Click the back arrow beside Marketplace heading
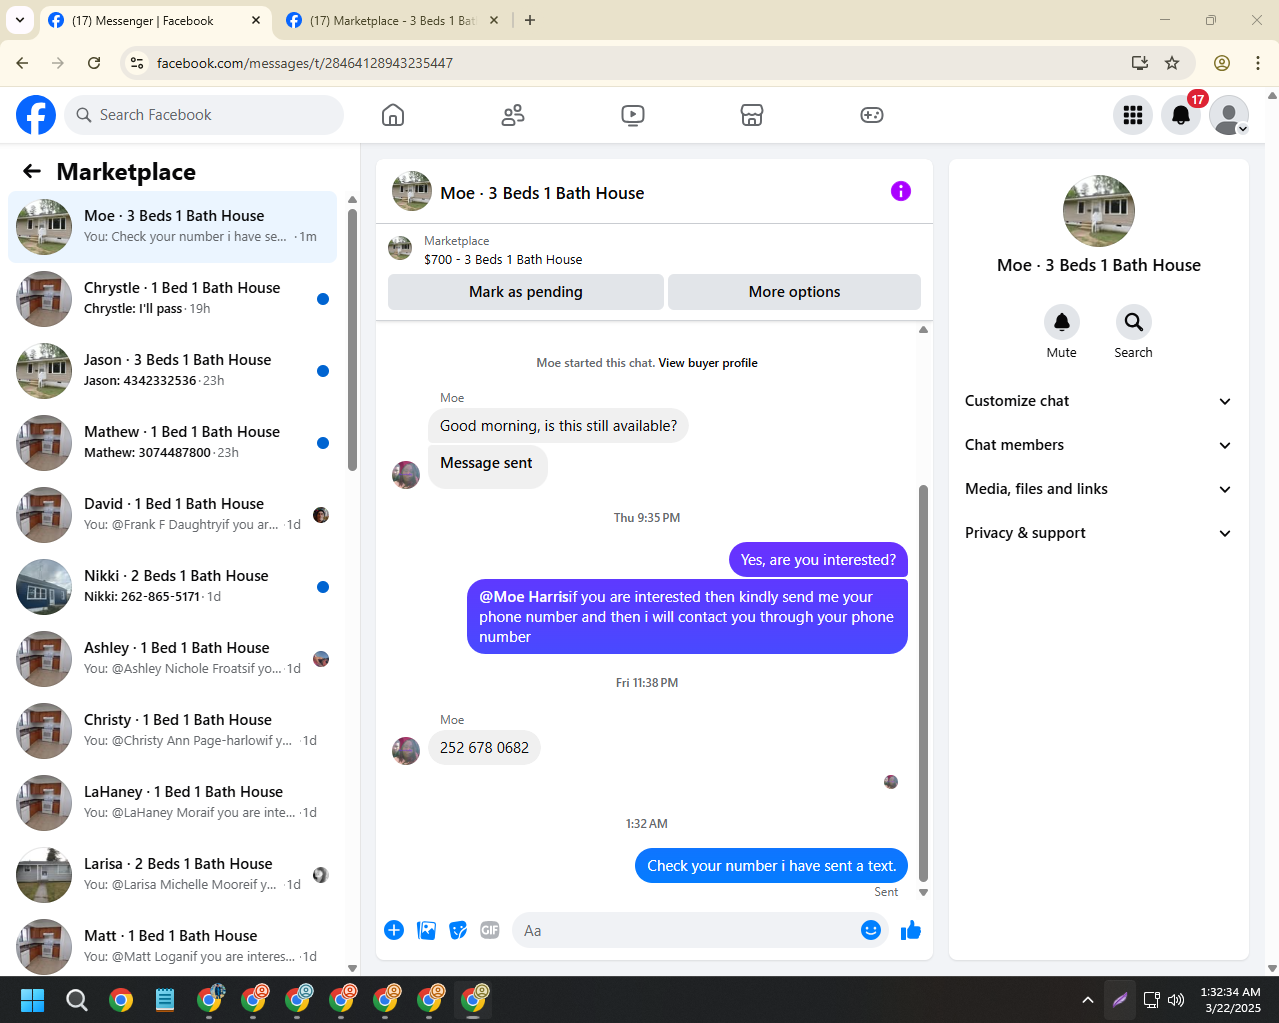1279x1023 pixels. [32, 171]
